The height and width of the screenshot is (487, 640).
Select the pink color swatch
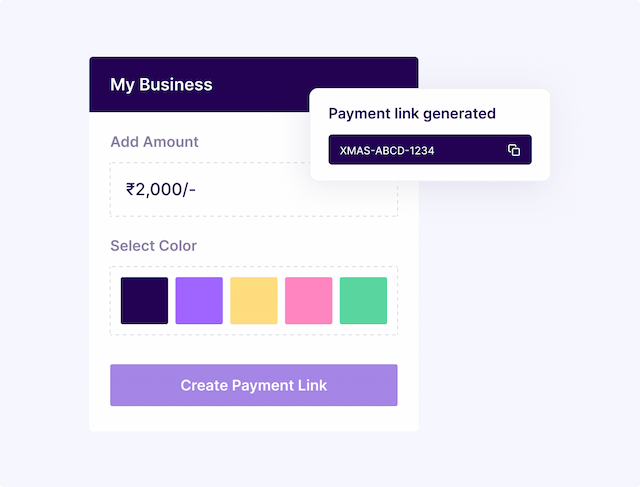tap(308, 301)
